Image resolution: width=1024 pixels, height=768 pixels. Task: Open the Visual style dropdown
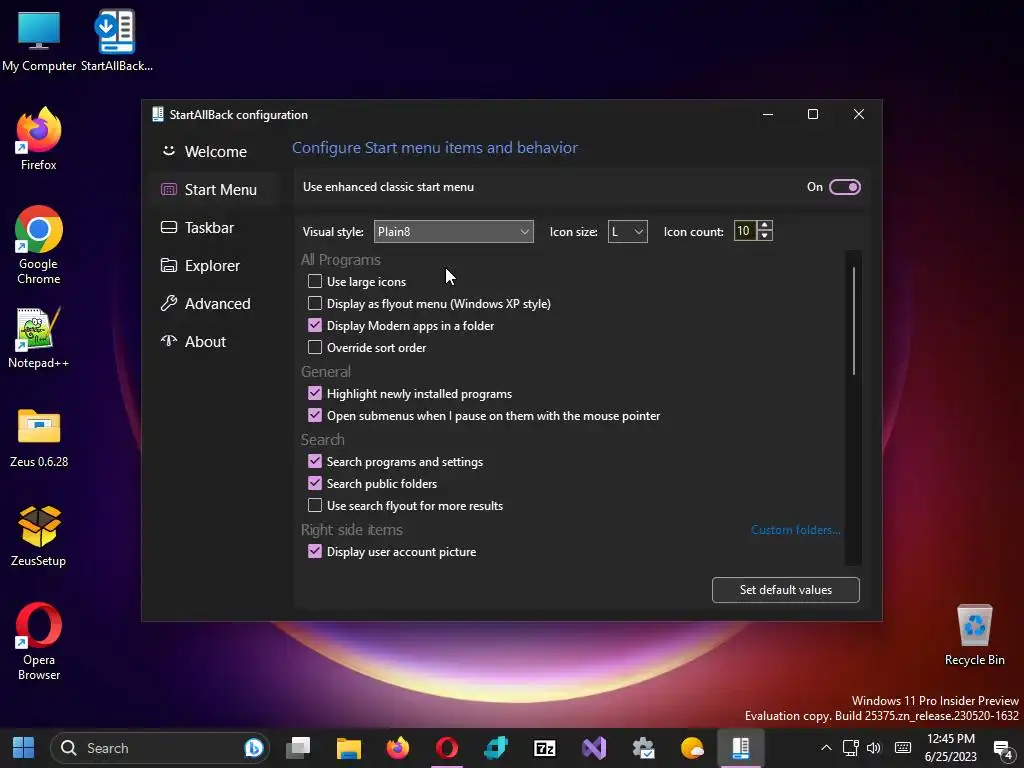point(453,232)
